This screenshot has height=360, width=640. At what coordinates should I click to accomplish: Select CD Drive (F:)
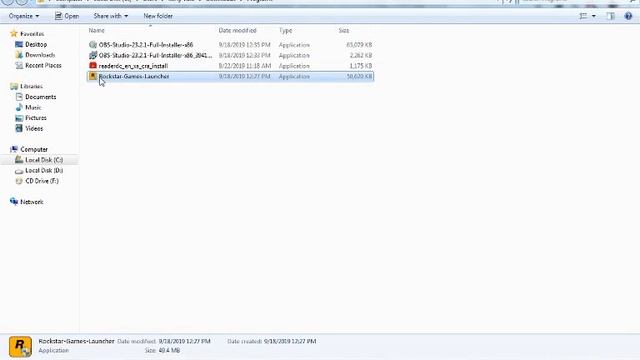(x=42, y=181)
